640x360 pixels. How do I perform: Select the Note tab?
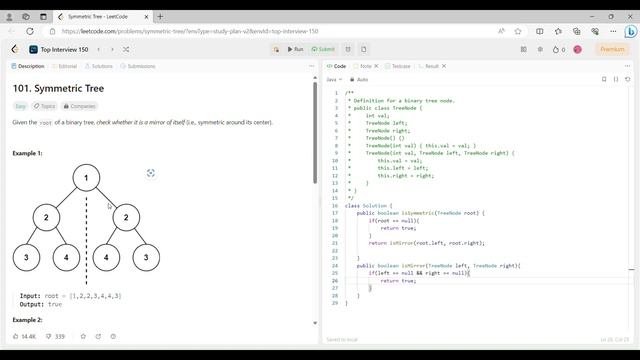point(362,66)
